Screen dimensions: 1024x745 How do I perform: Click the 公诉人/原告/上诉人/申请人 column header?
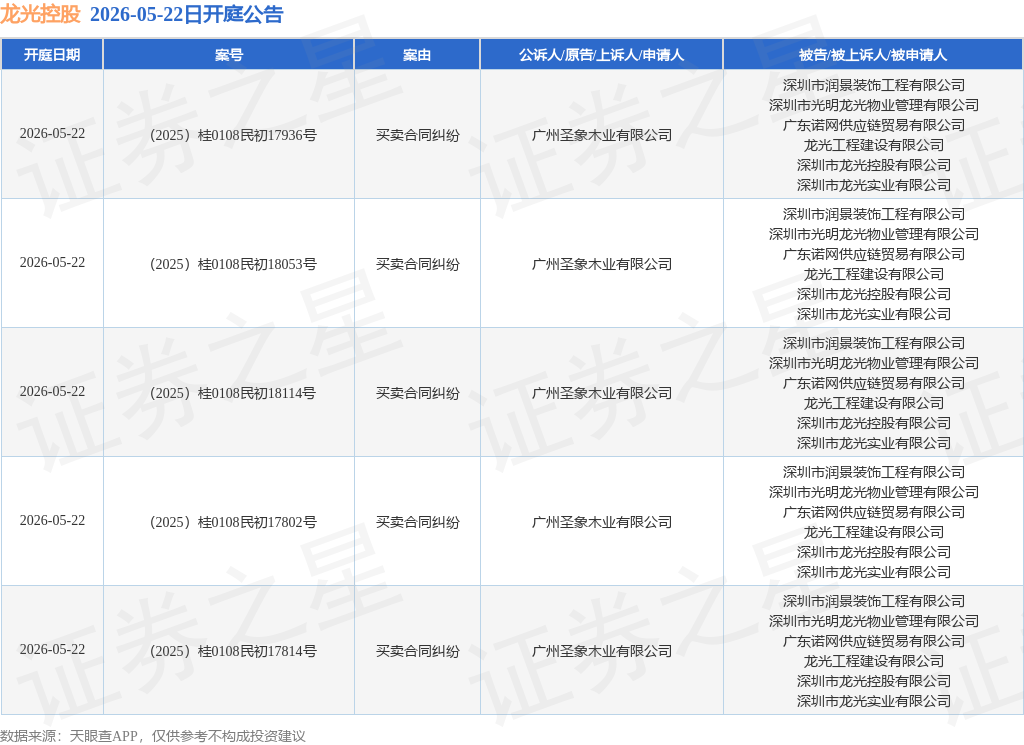[x=601, y=55]
